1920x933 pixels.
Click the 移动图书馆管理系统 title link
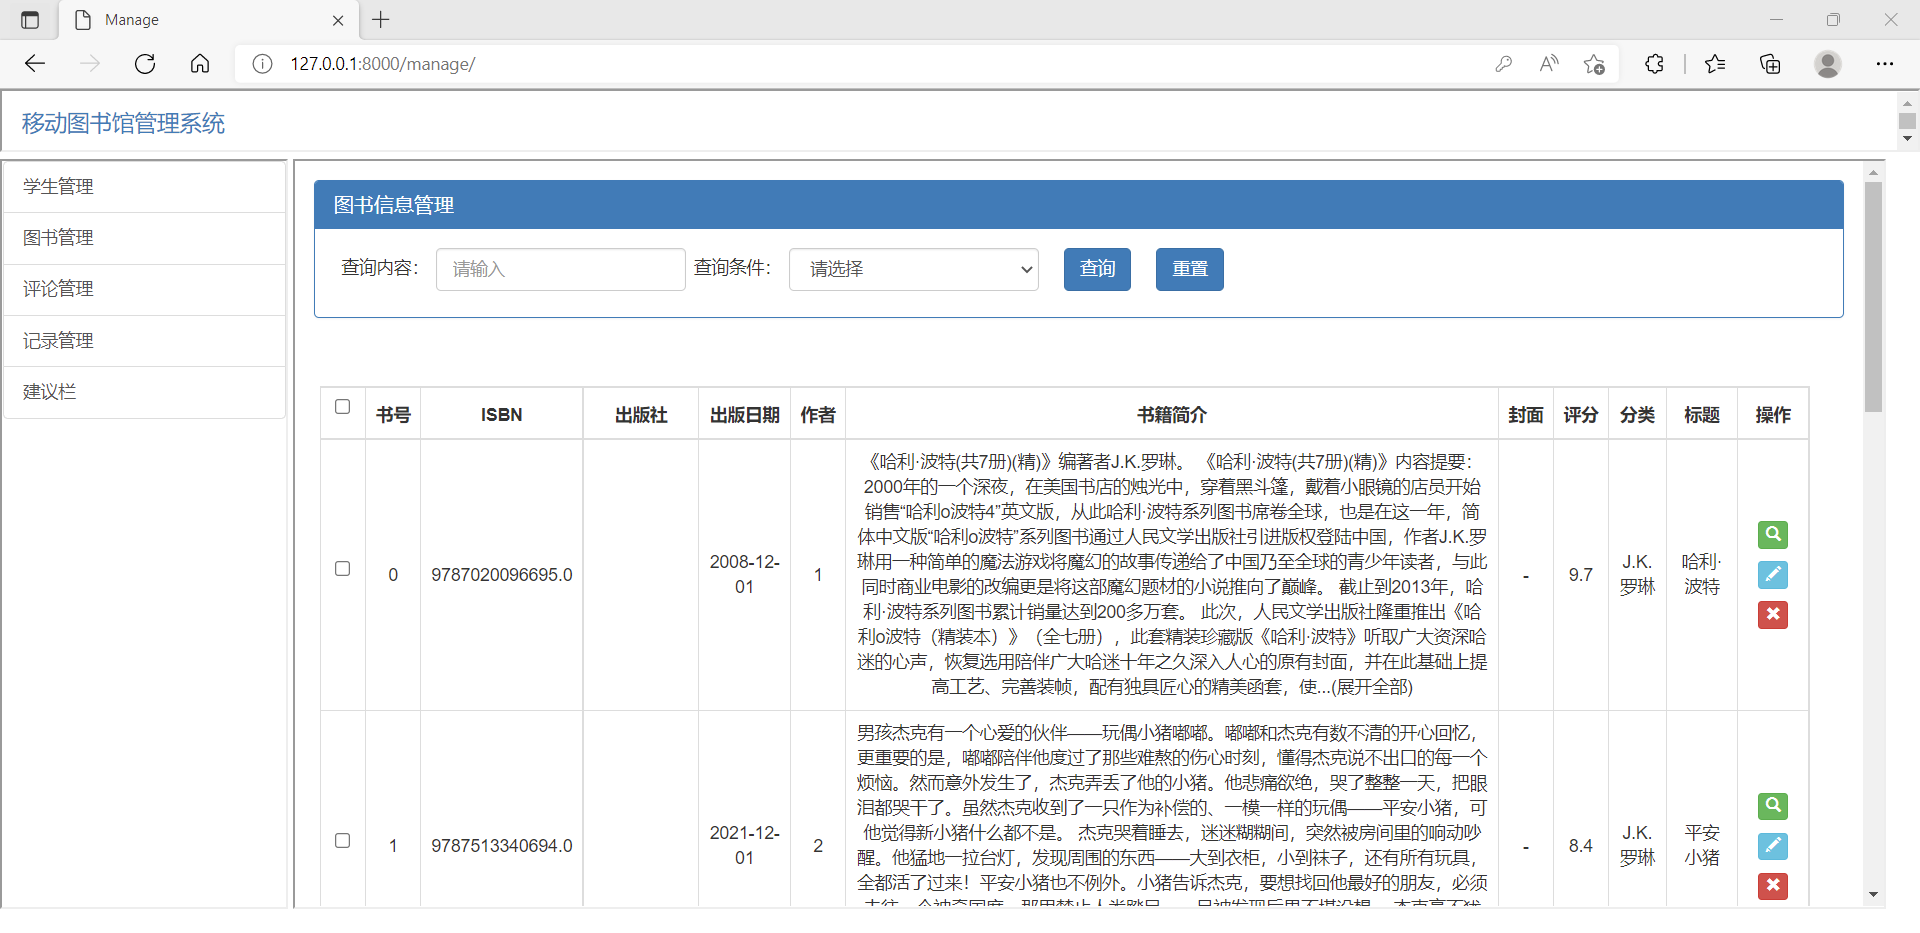(x=123, y=123)
